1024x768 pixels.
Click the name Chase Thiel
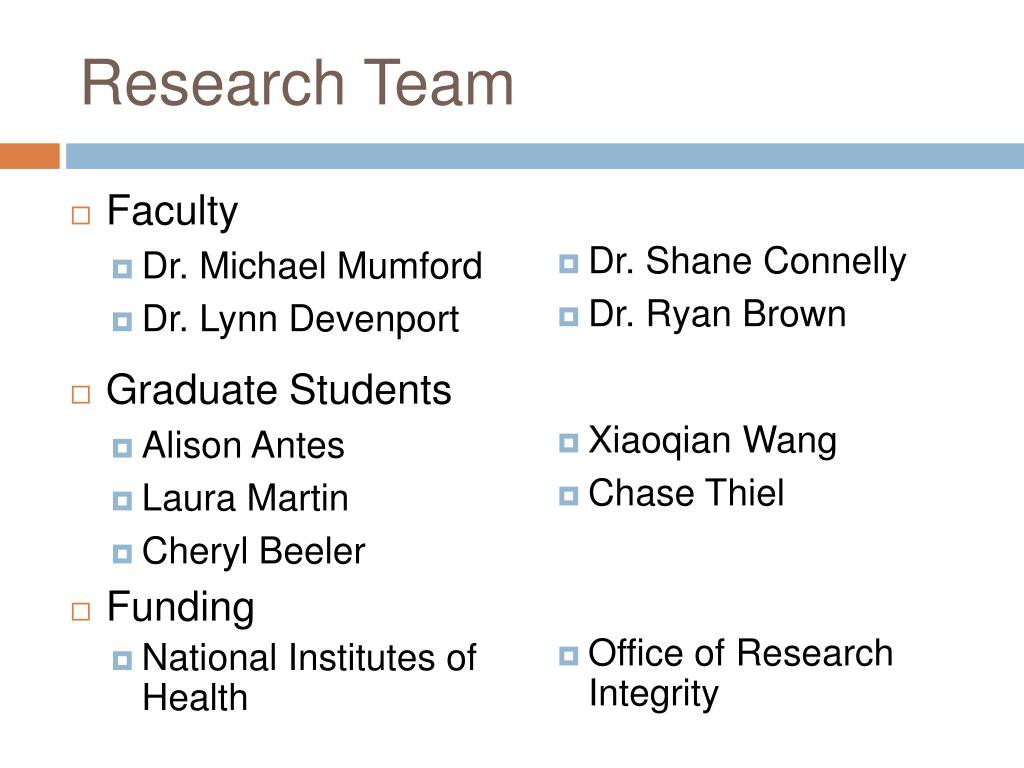pyautogui.click(x=686, y=492)
